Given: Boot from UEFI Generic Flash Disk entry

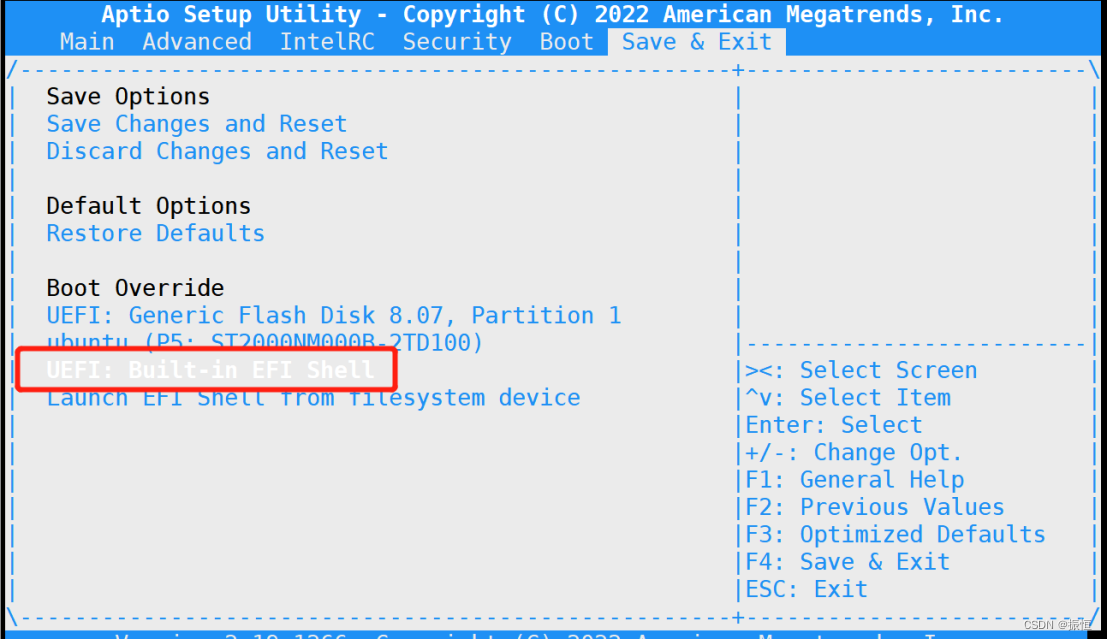Looking at the screenshot, I should [334, 315].
